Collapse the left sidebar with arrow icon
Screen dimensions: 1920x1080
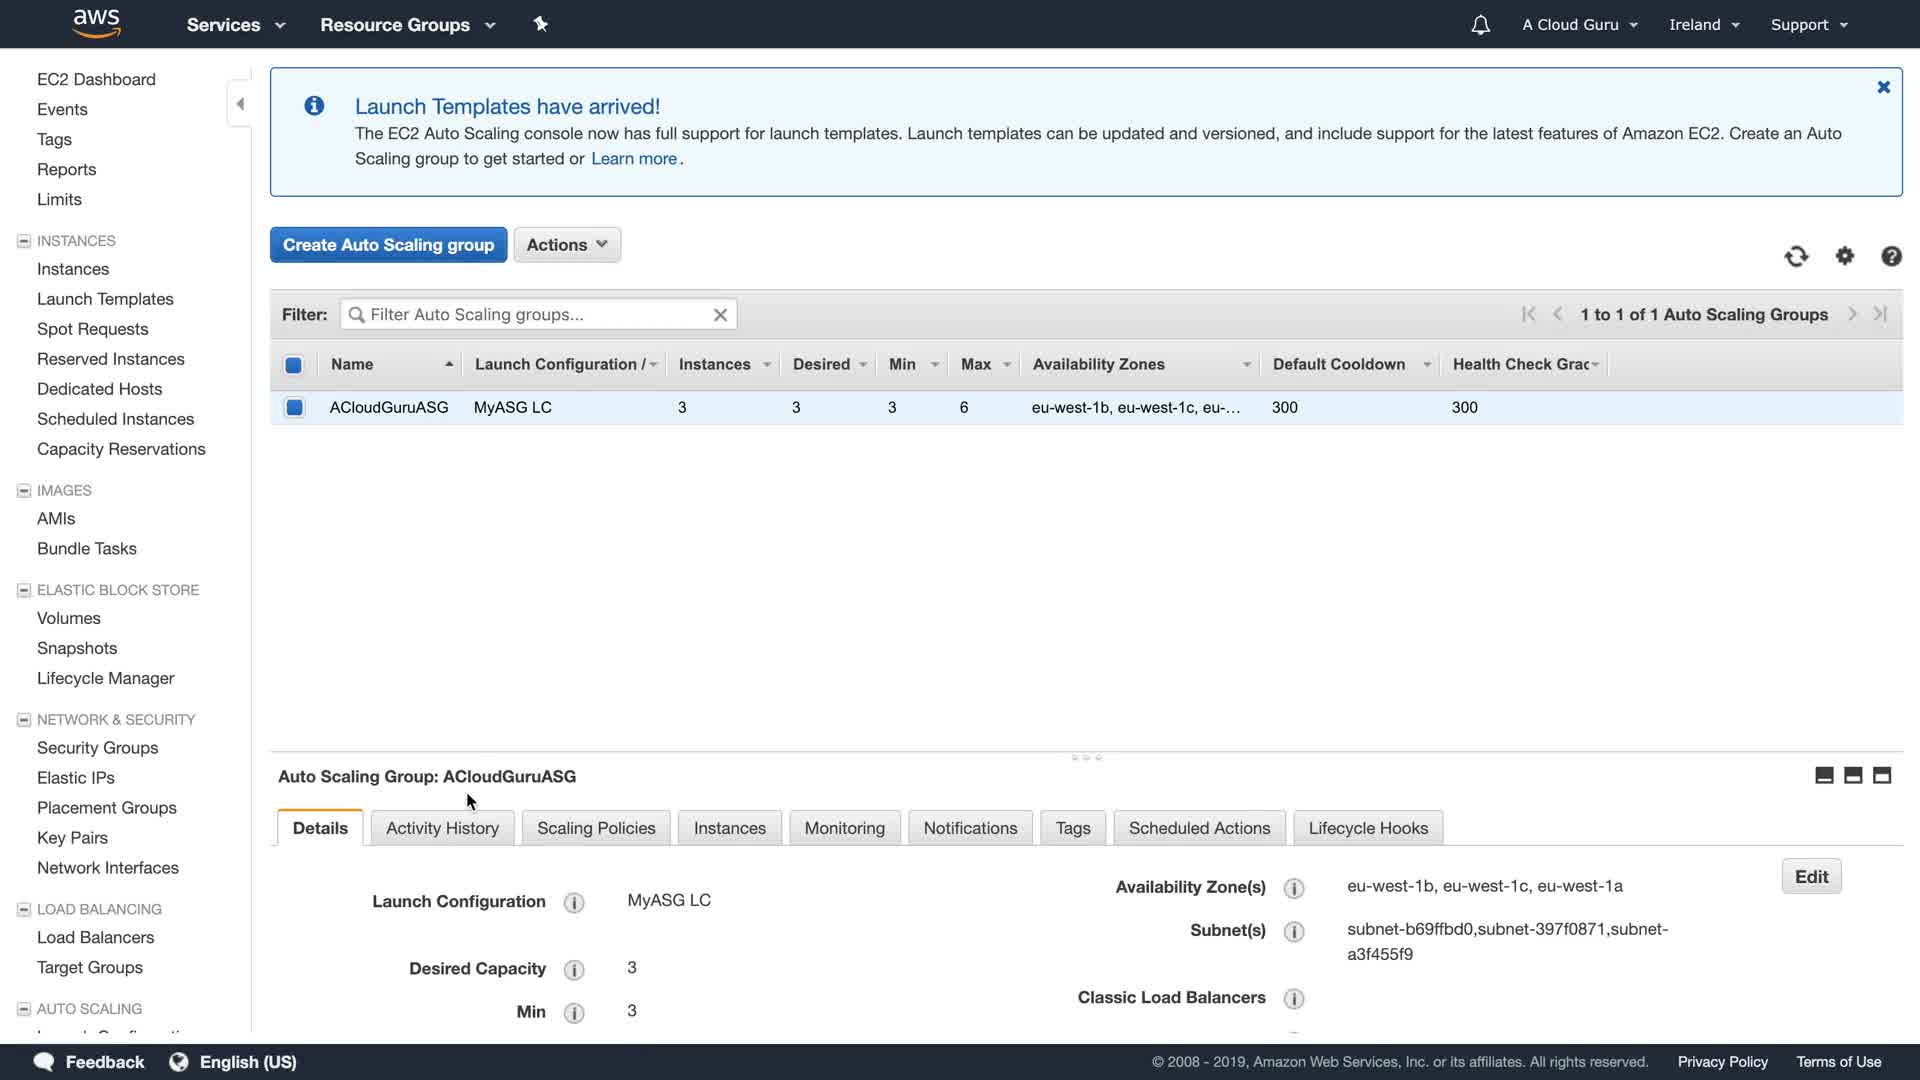(x=239, y=104)
